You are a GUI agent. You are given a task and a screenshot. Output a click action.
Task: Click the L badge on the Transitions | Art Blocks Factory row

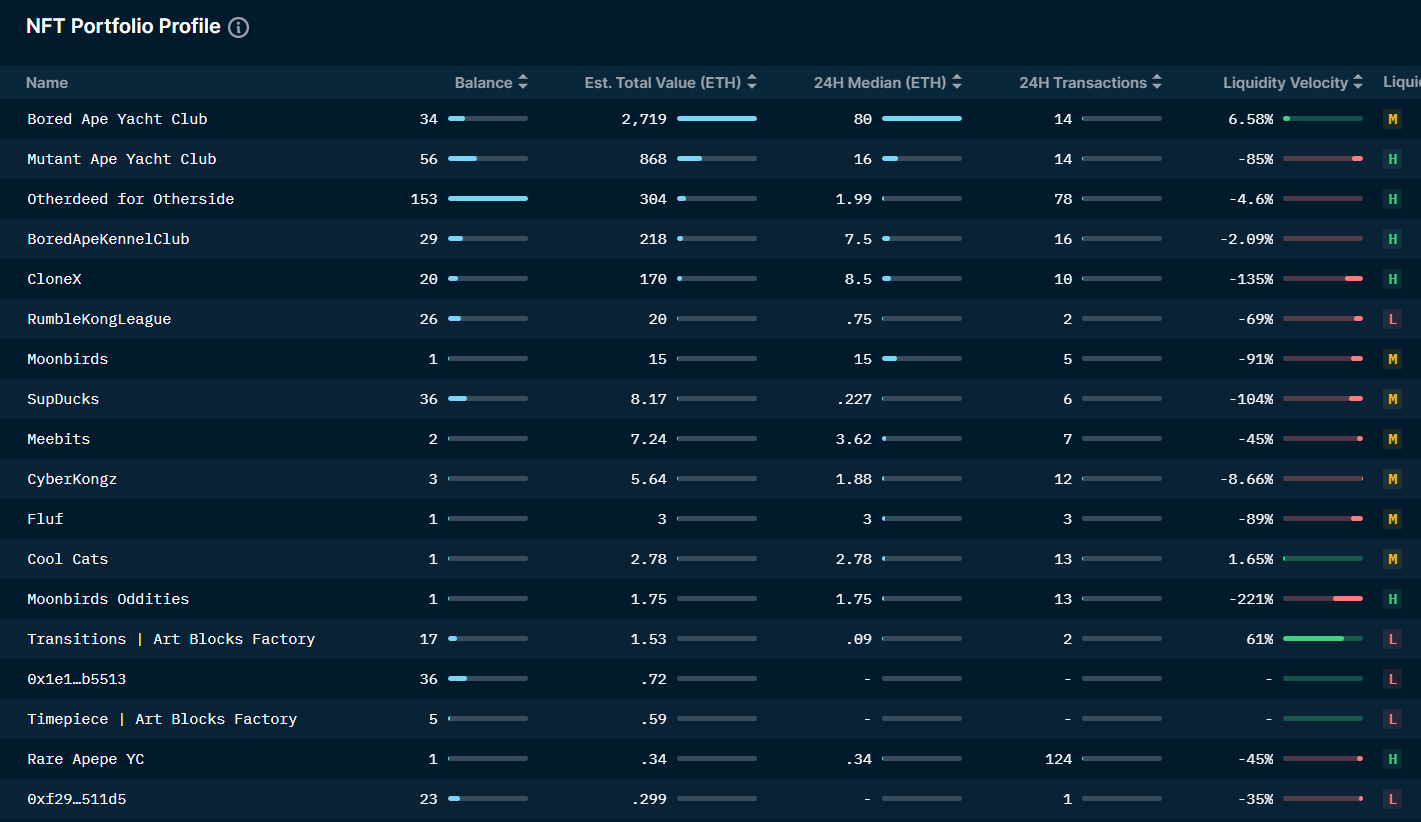tap(1392, 639)
